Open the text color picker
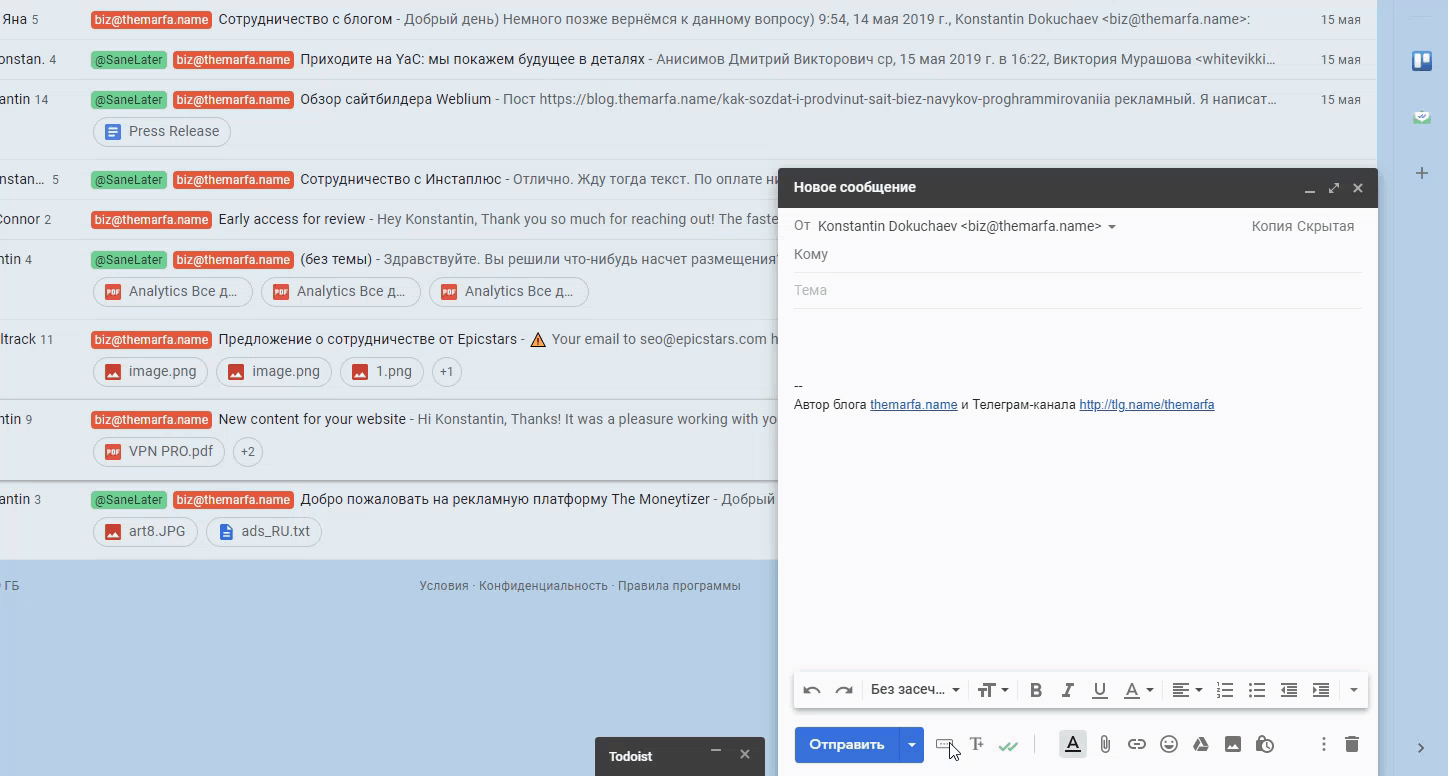The width and height of the screenshot is (1448, 776). pos(1138,690)
